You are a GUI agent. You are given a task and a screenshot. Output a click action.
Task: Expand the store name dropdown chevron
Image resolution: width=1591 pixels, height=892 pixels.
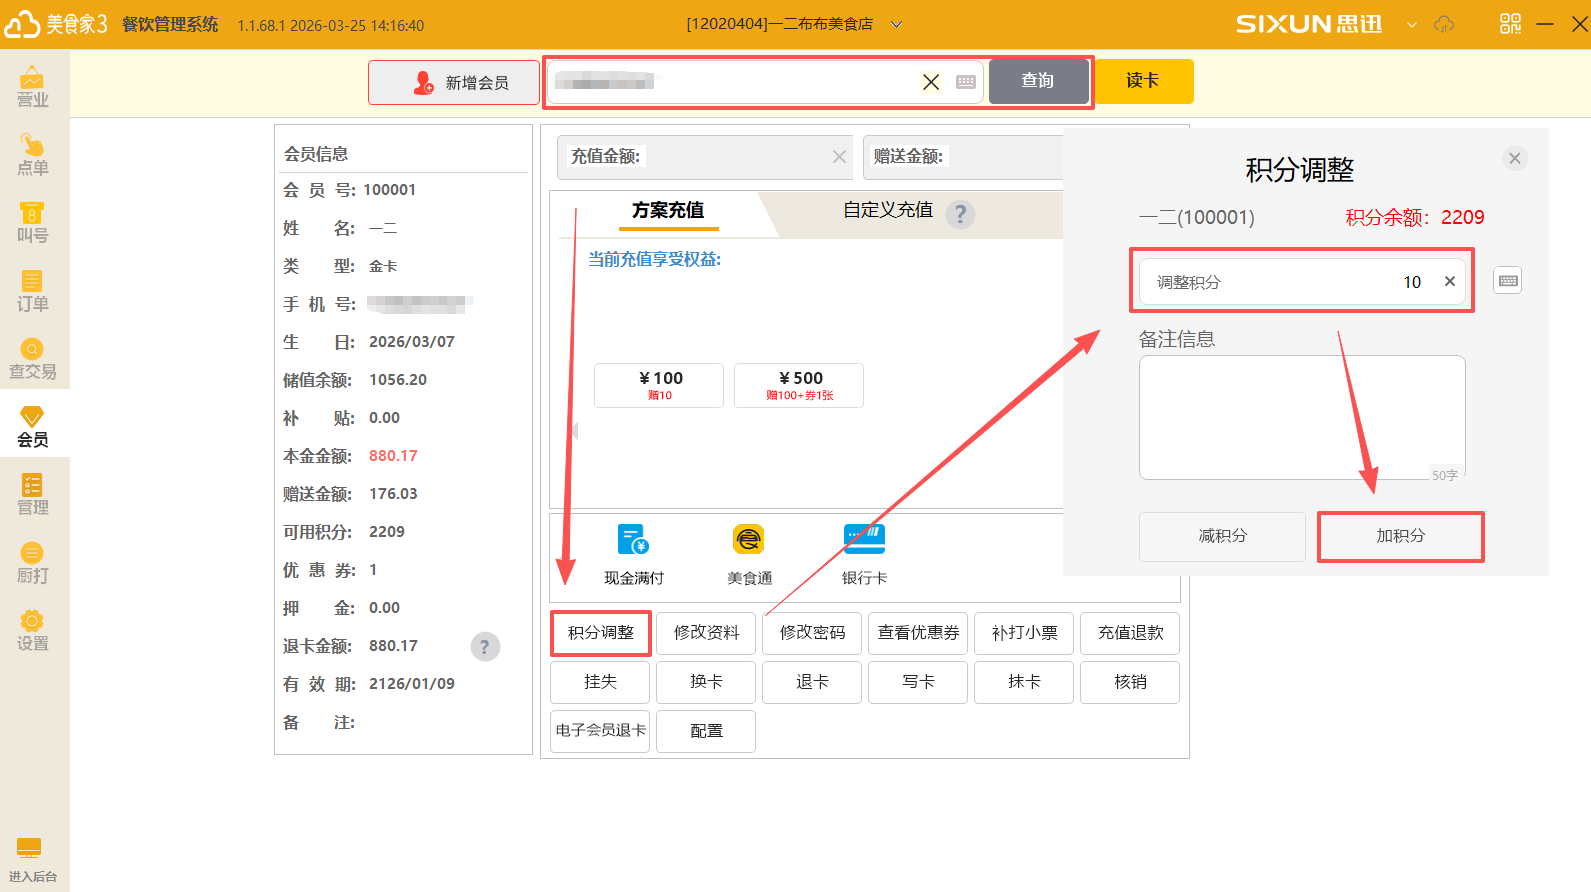(897, 25)
